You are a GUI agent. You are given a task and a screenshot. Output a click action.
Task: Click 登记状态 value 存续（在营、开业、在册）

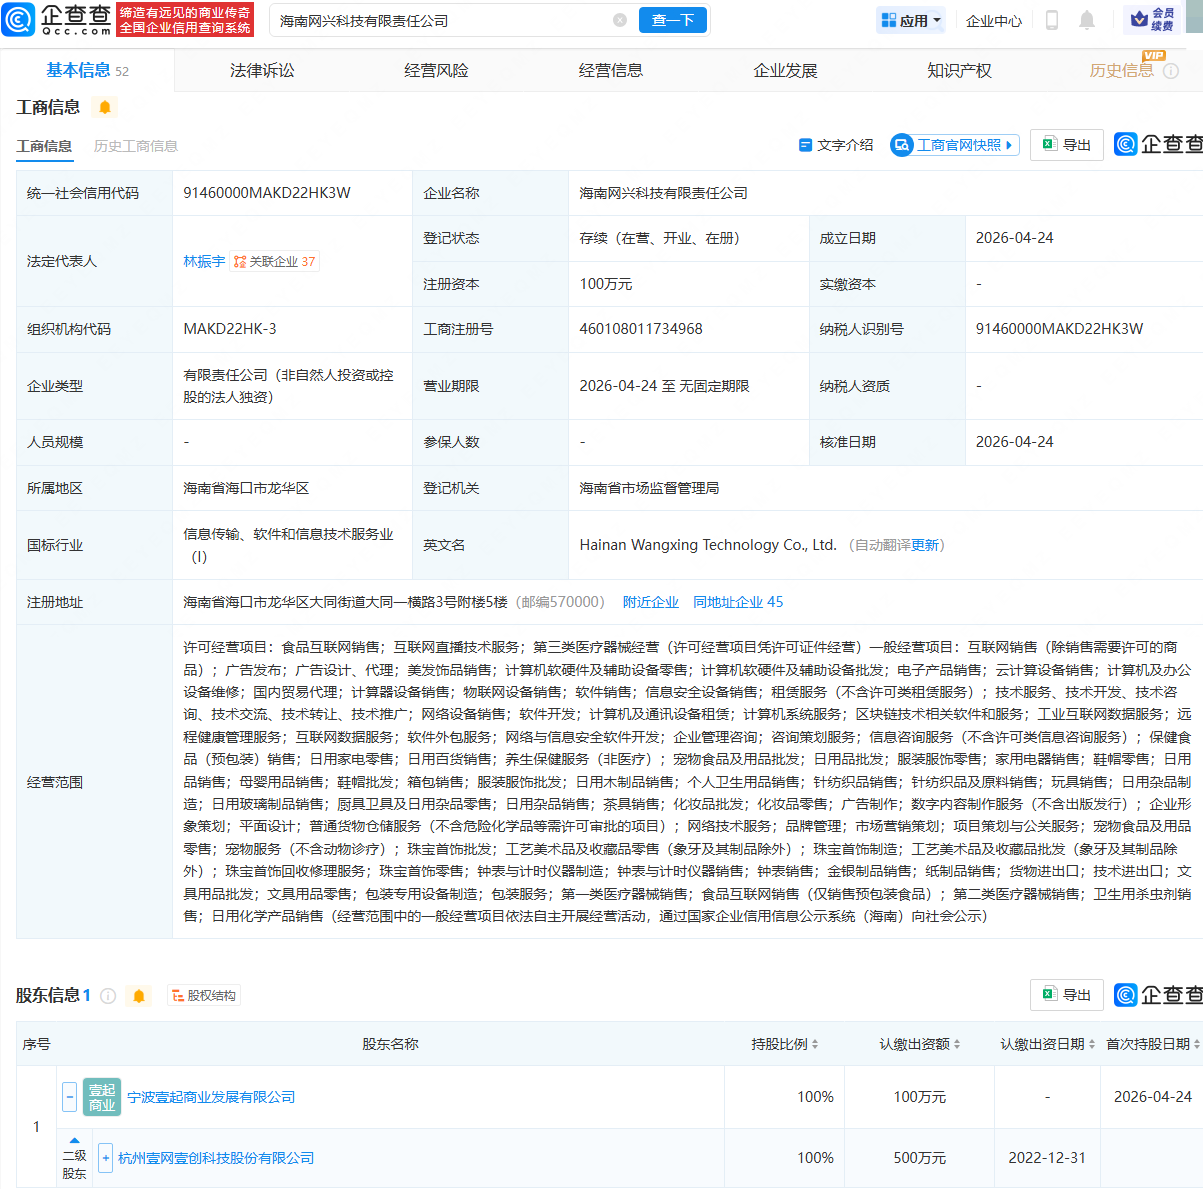point(660,238)
